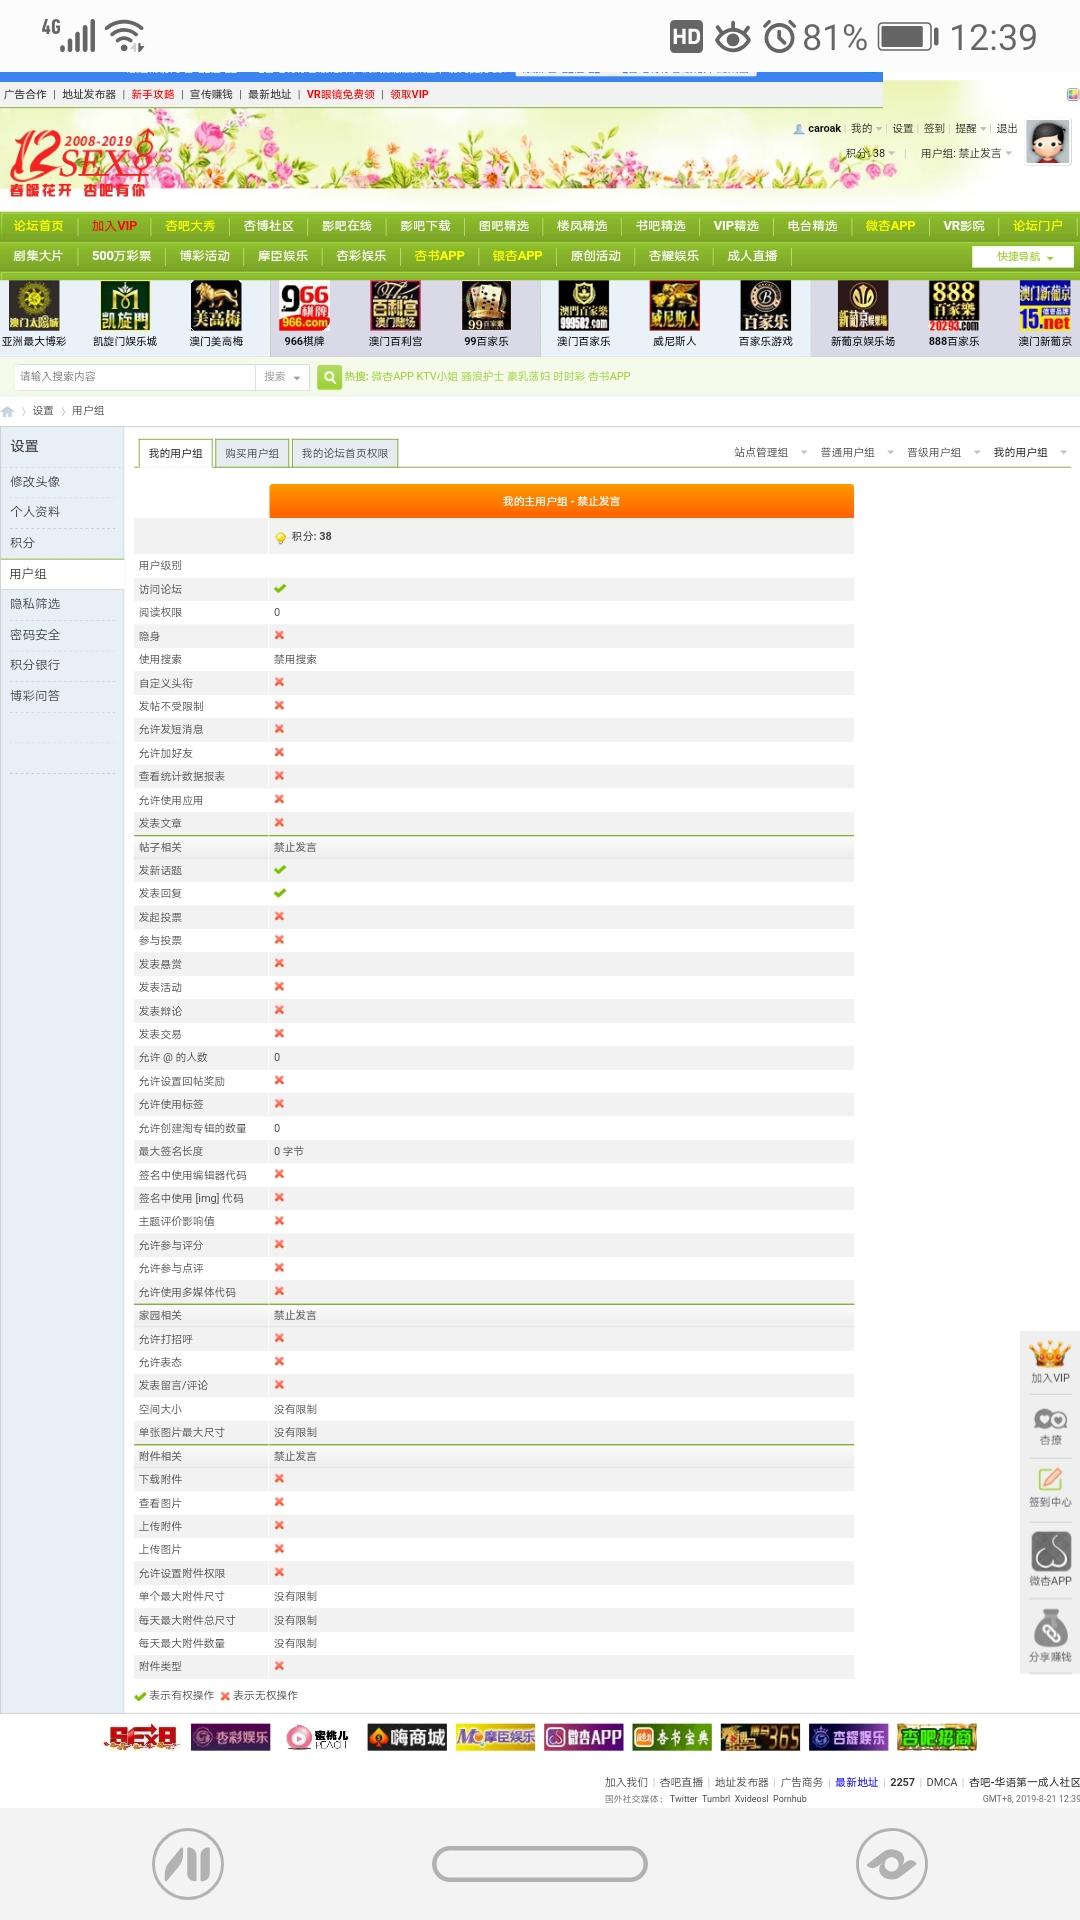Click the 广告合作 top link
Viewport: 1080px width, 1920px height.
(25, 95)
